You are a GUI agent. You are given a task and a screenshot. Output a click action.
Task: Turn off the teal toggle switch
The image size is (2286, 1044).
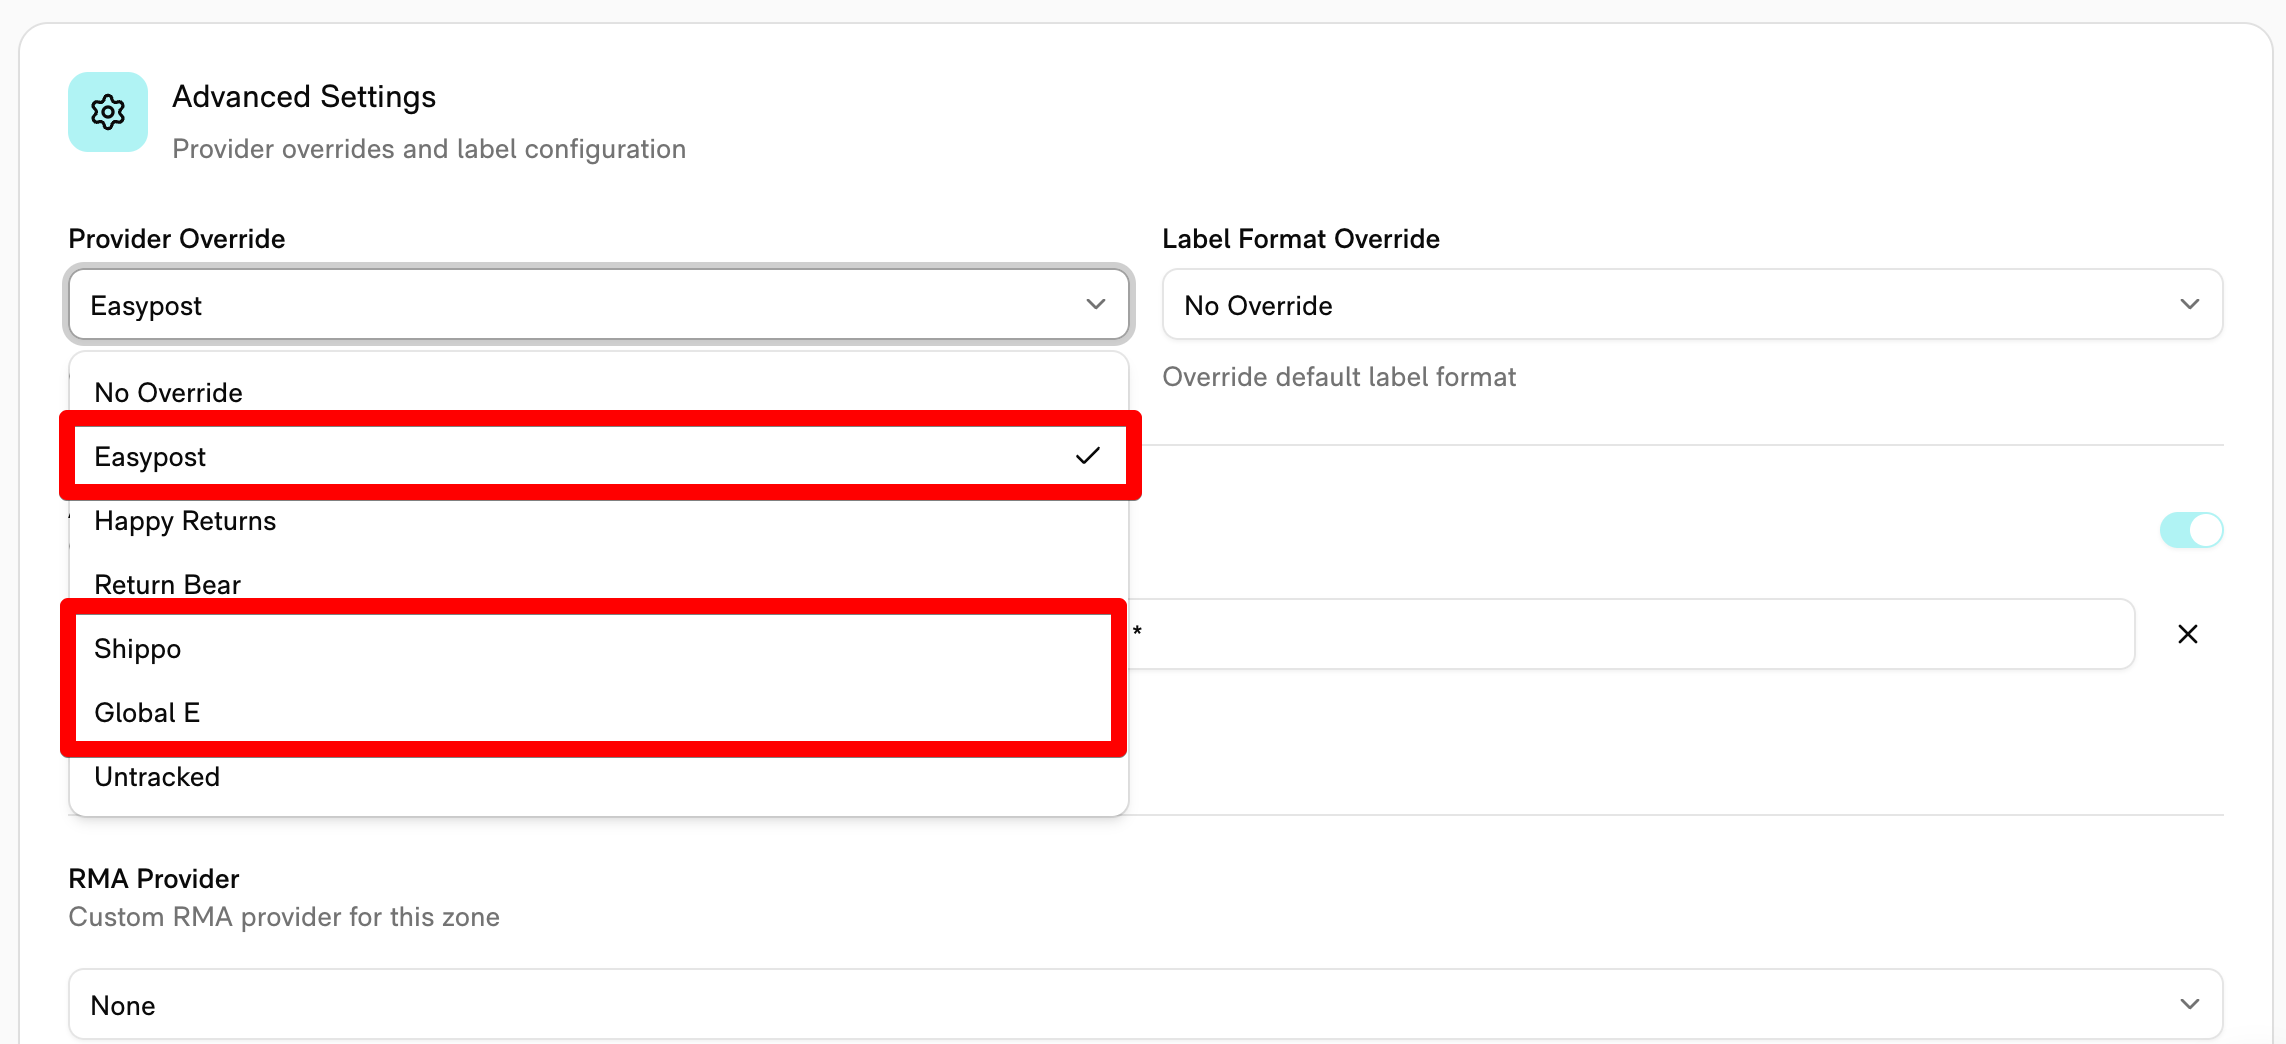tap(2191, 529)
